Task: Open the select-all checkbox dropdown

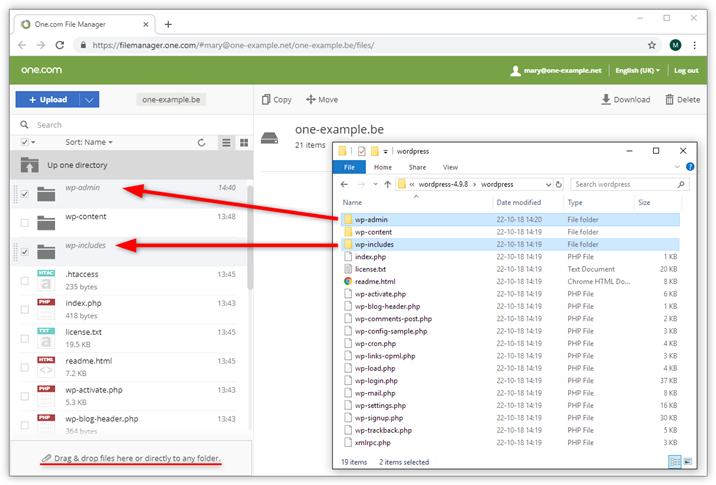Action: tap(28, 142)
